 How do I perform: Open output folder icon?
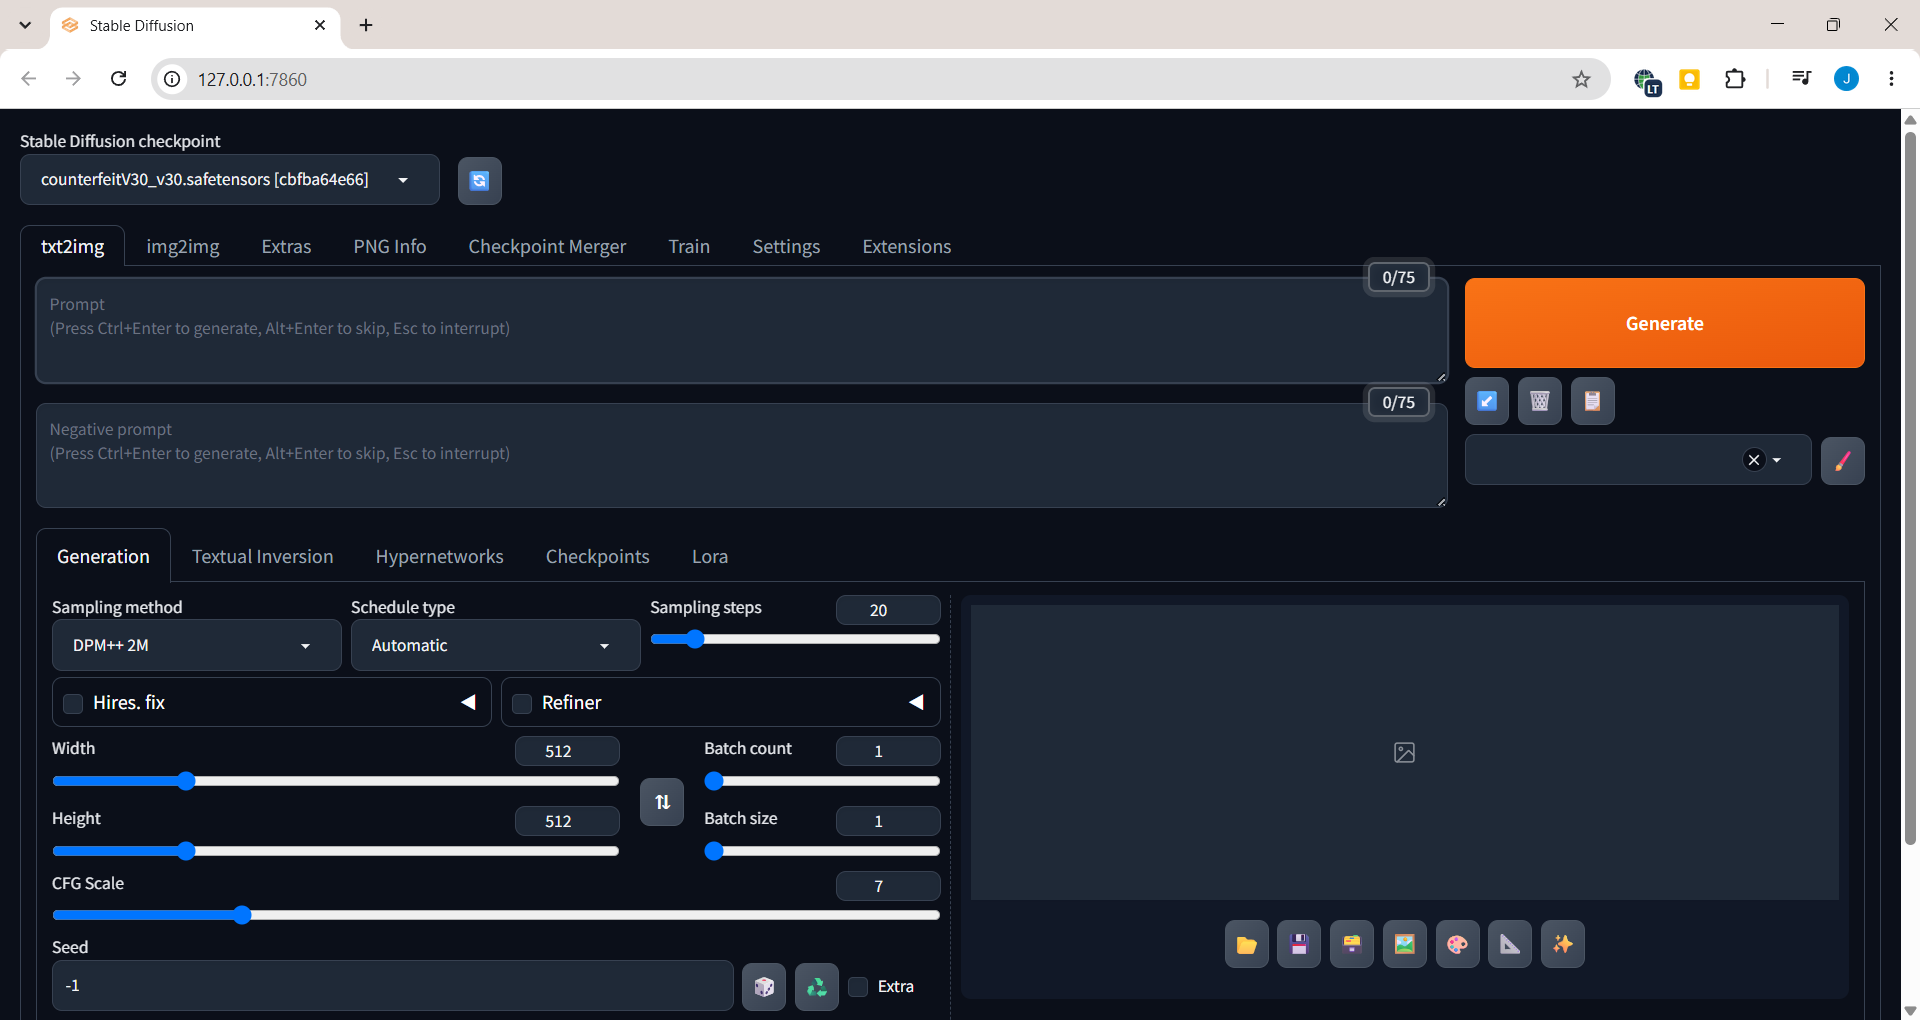point(1247,944)
